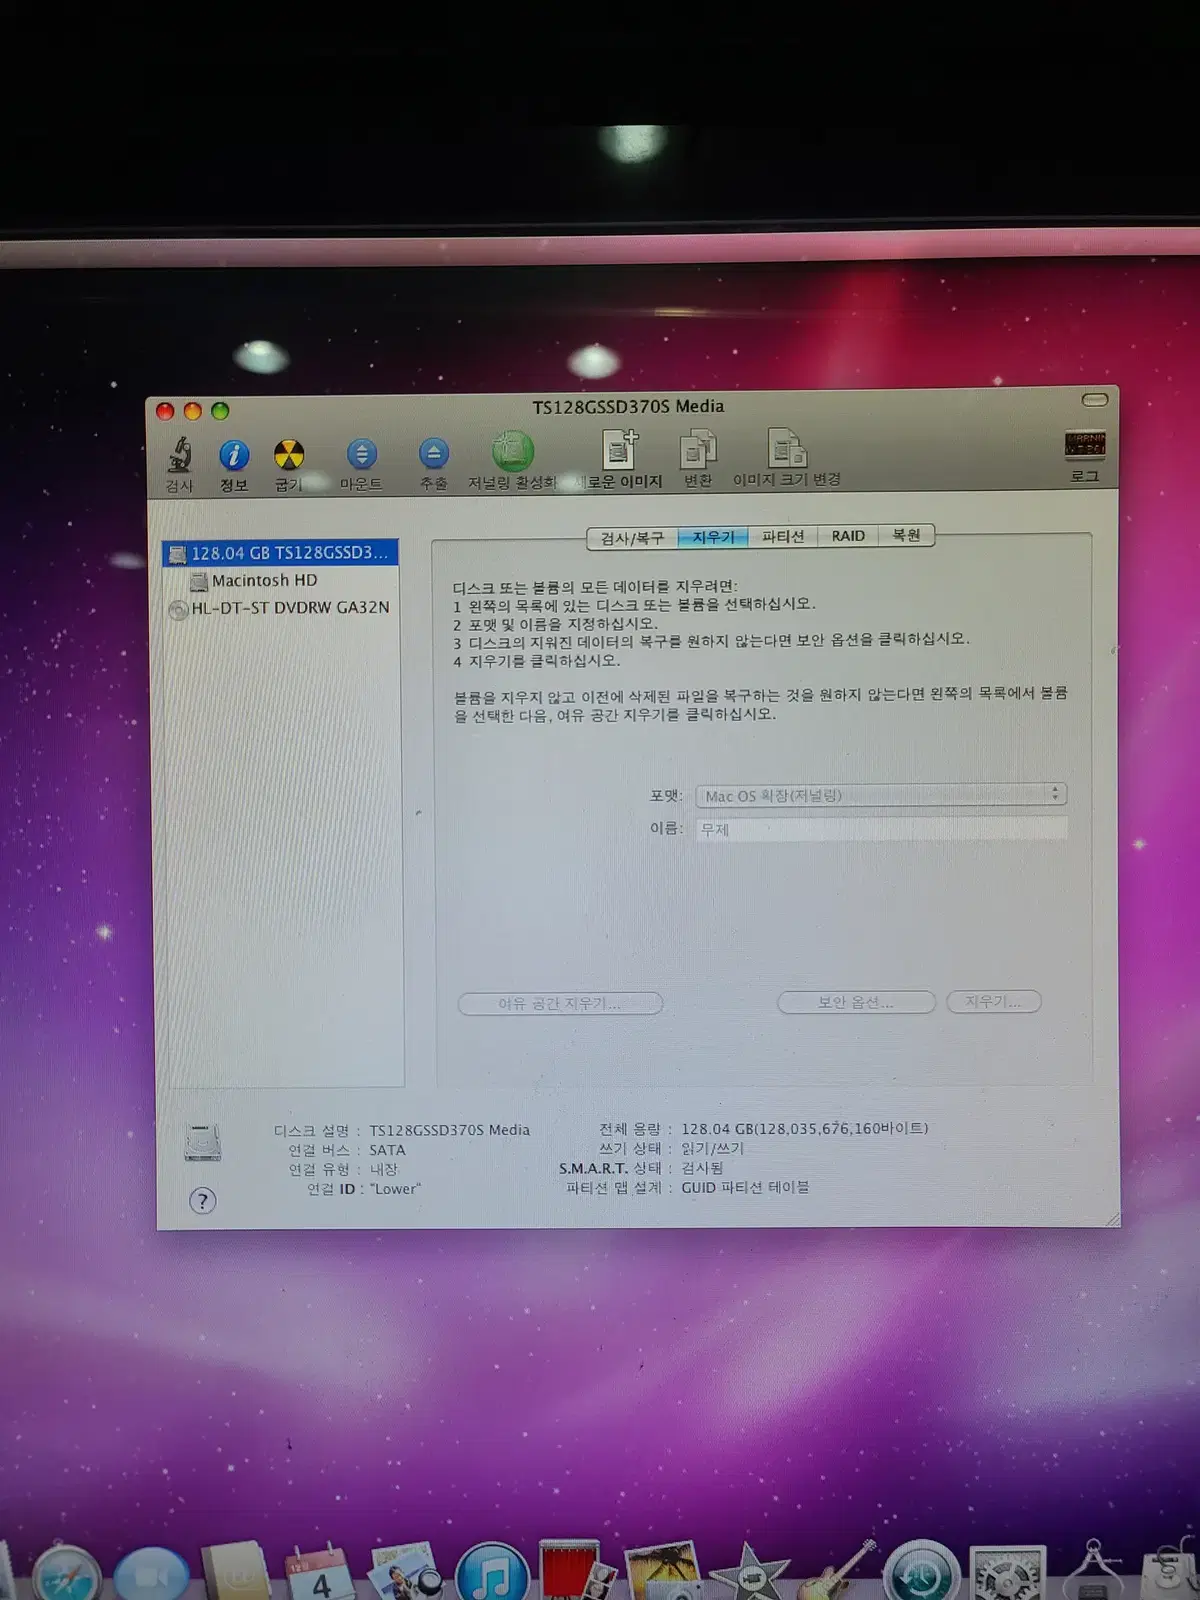1200x1600 pixels.
Task: Click the 새로운 이미지 (New Image) icon
Action: click(x=620, y=450)
